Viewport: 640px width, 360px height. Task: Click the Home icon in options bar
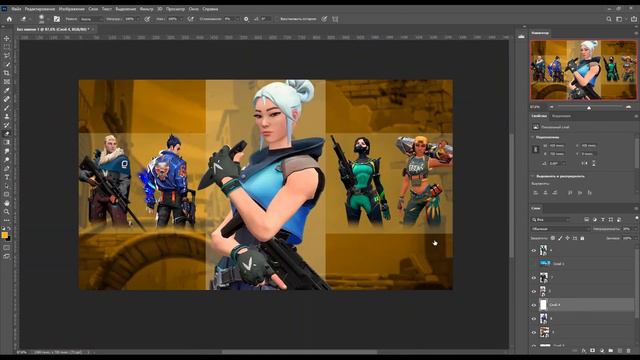click(x=9, y=19)
